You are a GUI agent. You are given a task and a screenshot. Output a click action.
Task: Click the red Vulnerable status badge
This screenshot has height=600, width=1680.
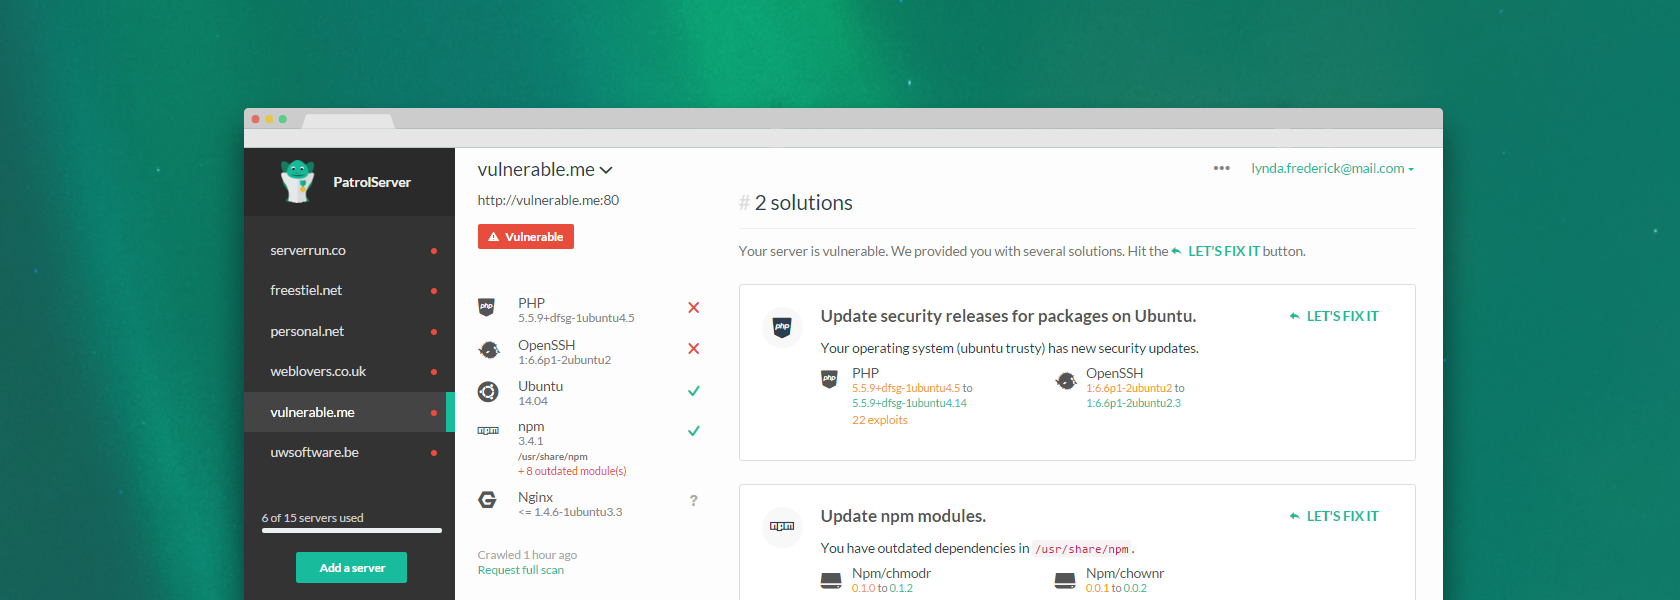(526, 237)
